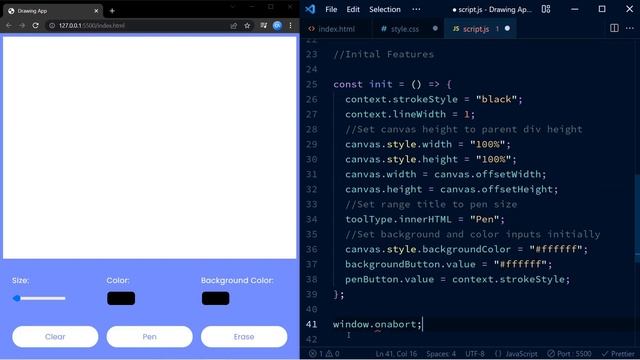Click the Spaces: 4 indentation indicator
This screenshot has height=360, width=640.
(x=441, y=353)
